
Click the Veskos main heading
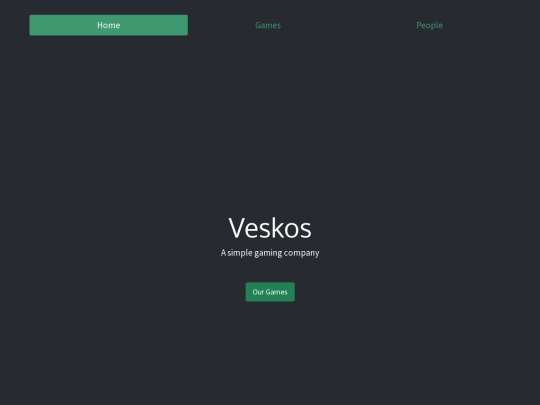(270, 228)
